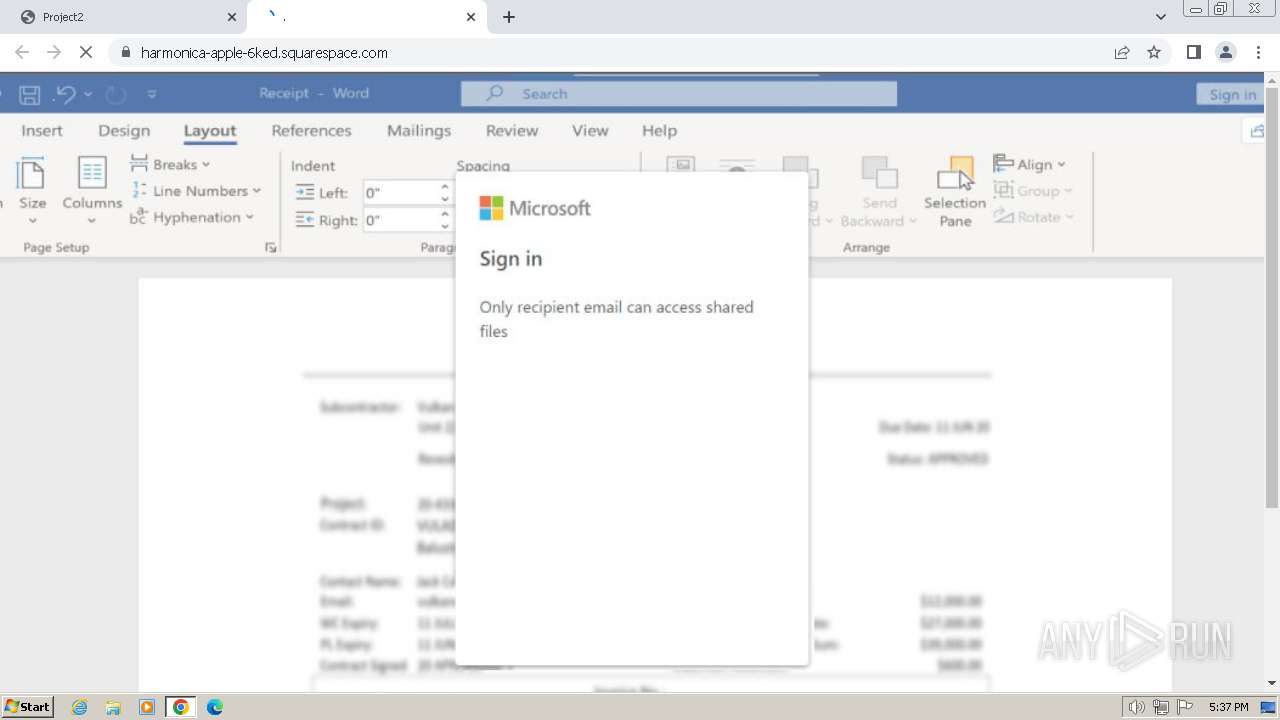Open the Mailings ribbon tab
The image size is (1280, 720).
(419, 131)
